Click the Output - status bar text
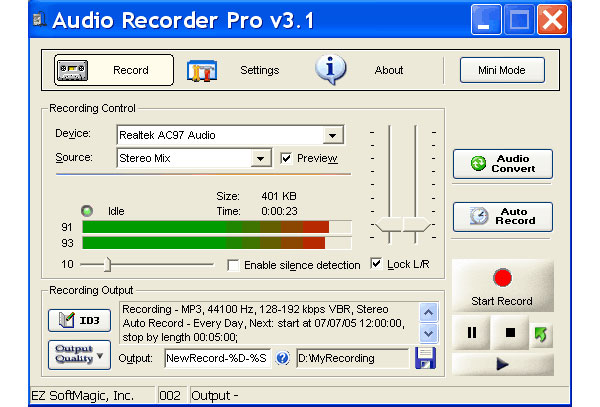Image resolution: width=600 pixels, height=407 pixels. point(215,396)
